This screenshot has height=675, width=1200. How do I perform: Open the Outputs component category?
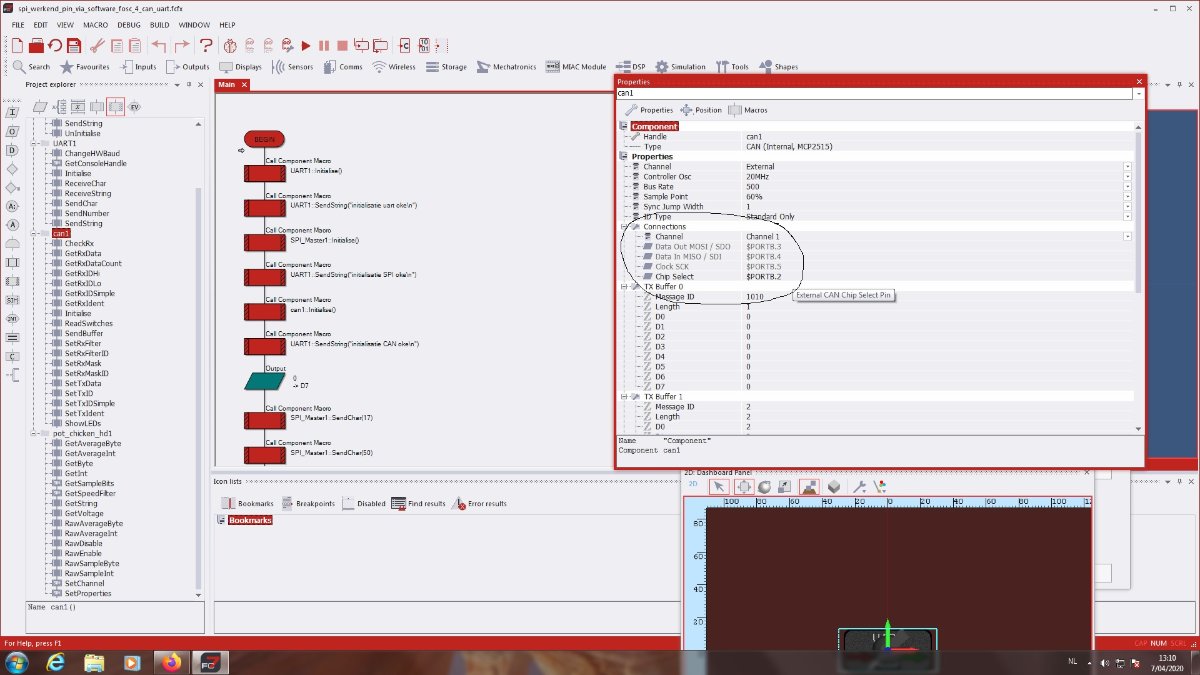click(x=188, y=67)
